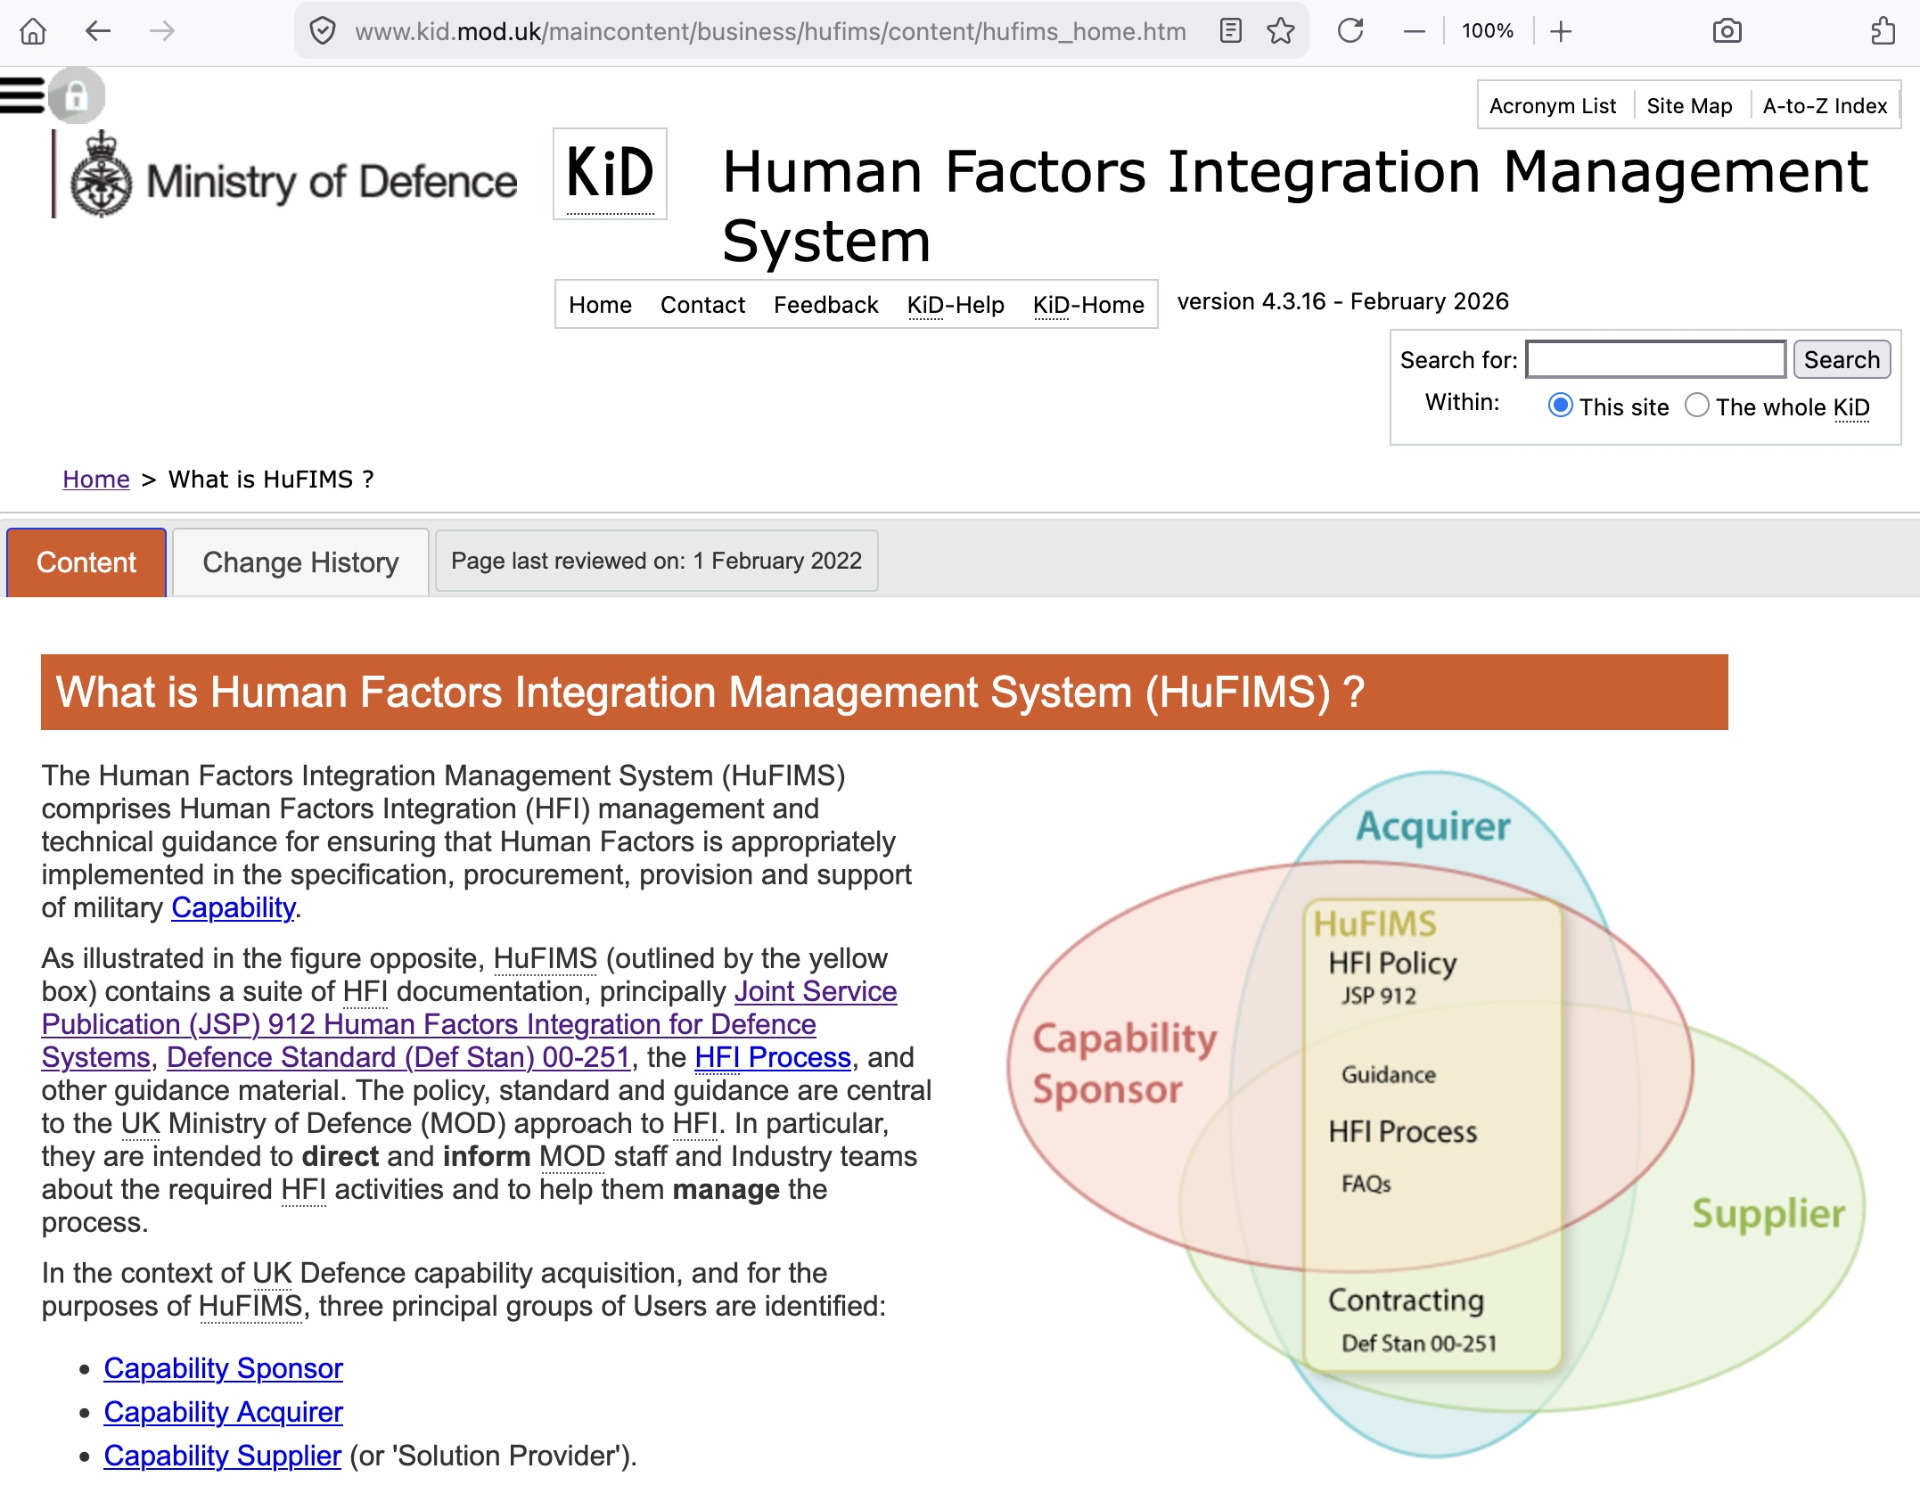Switch to the Content tab
The height and width of the screenshot is (1508, 1920).
tap(86, 563)
